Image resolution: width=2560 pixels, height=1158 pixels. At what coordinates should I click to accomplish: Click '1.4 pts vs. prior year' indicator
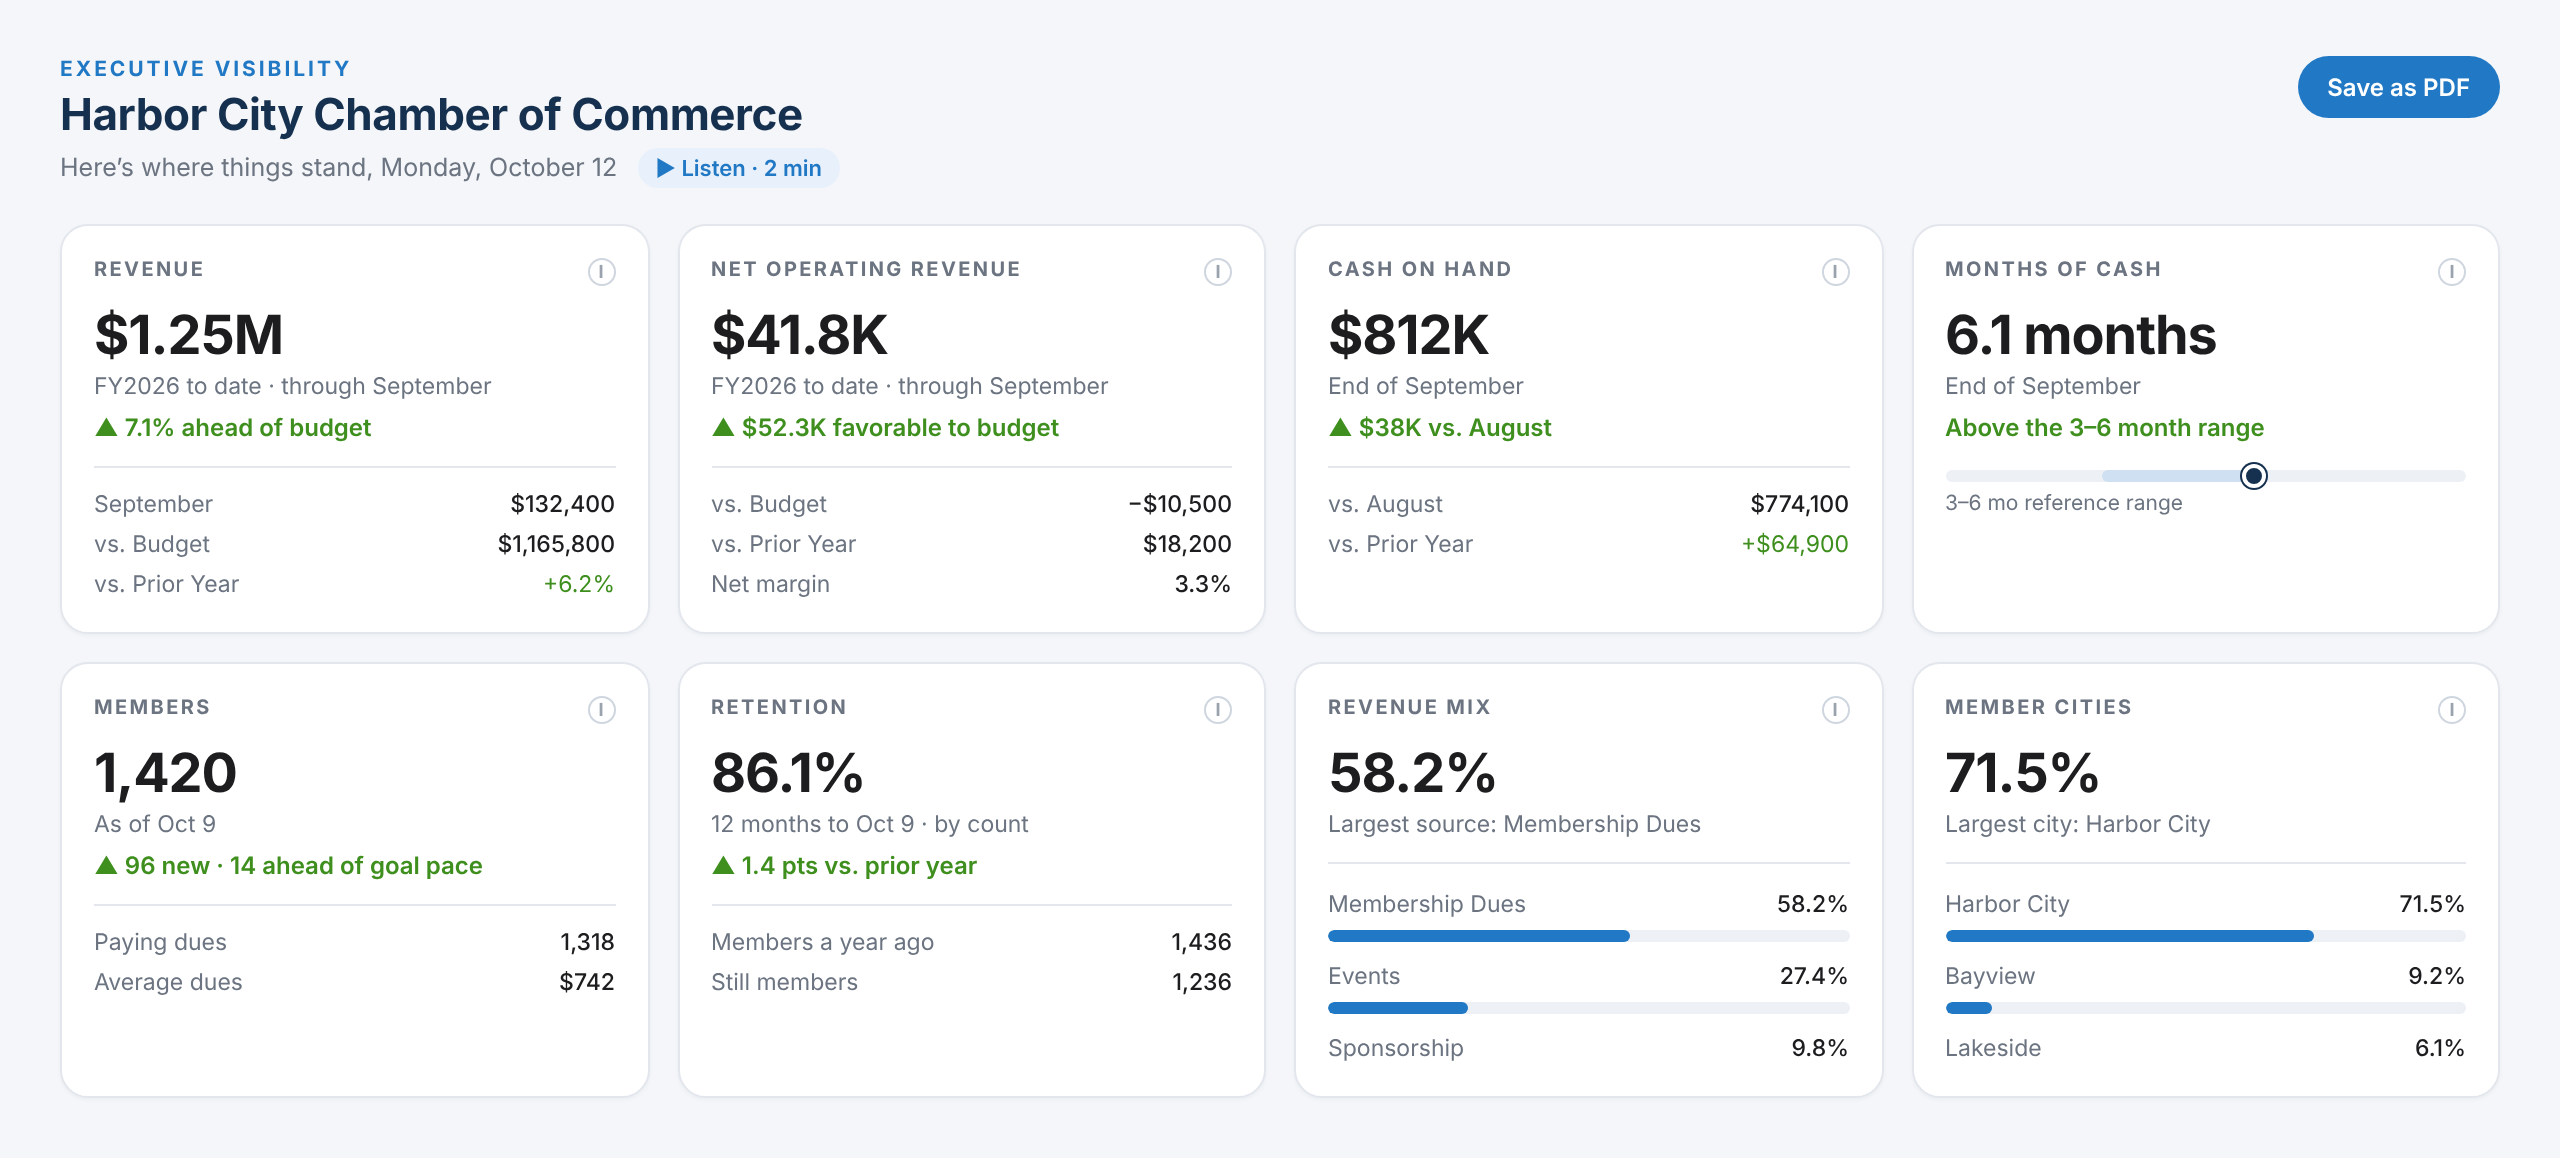[x=844, y=866]
